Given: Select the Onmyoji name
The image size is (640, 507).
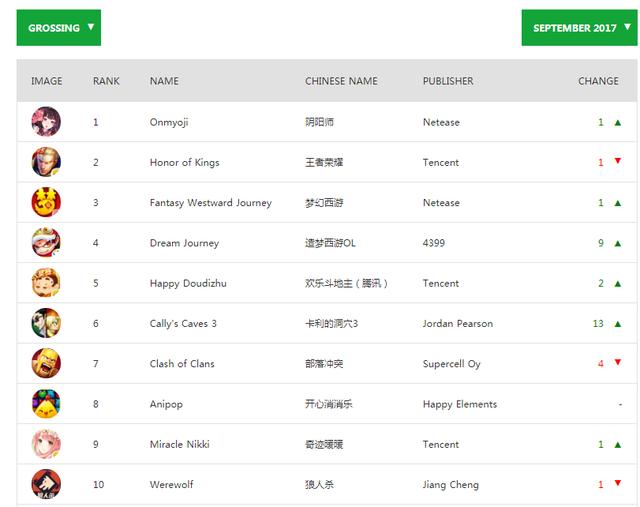Looking at the screenshot, I should 169,122.
